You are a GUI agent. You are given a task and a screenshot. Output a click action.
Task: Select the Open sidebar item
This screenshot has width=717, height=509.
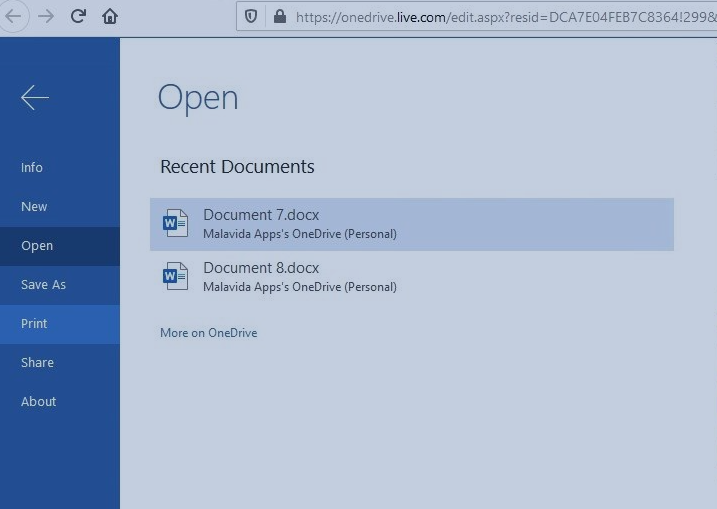pyautogui.click(x=60, y=246)
